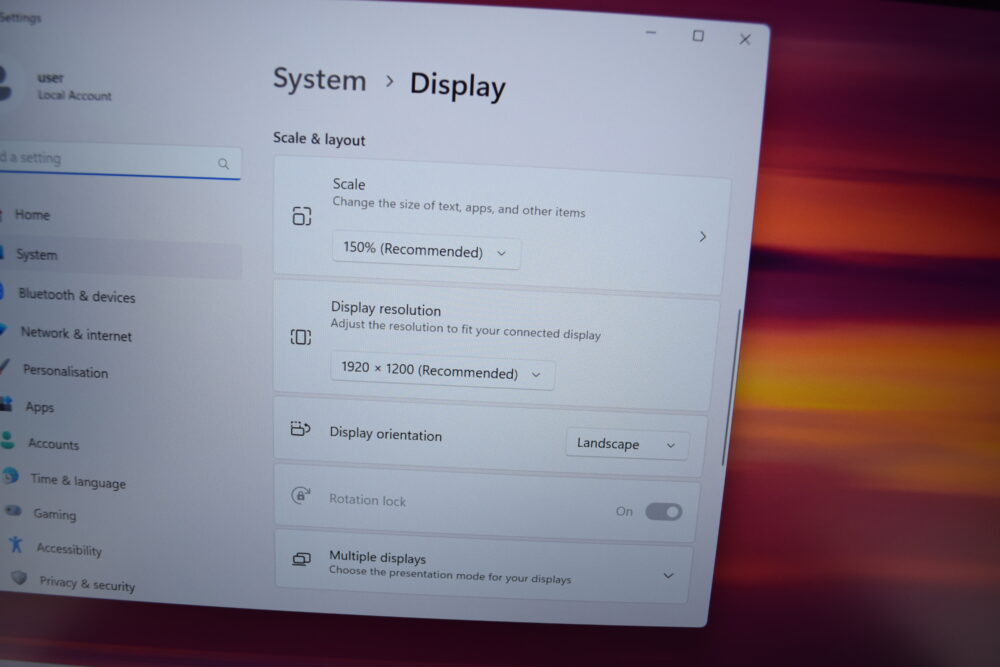Click the search magnifier icon

[x=223, y=164]
